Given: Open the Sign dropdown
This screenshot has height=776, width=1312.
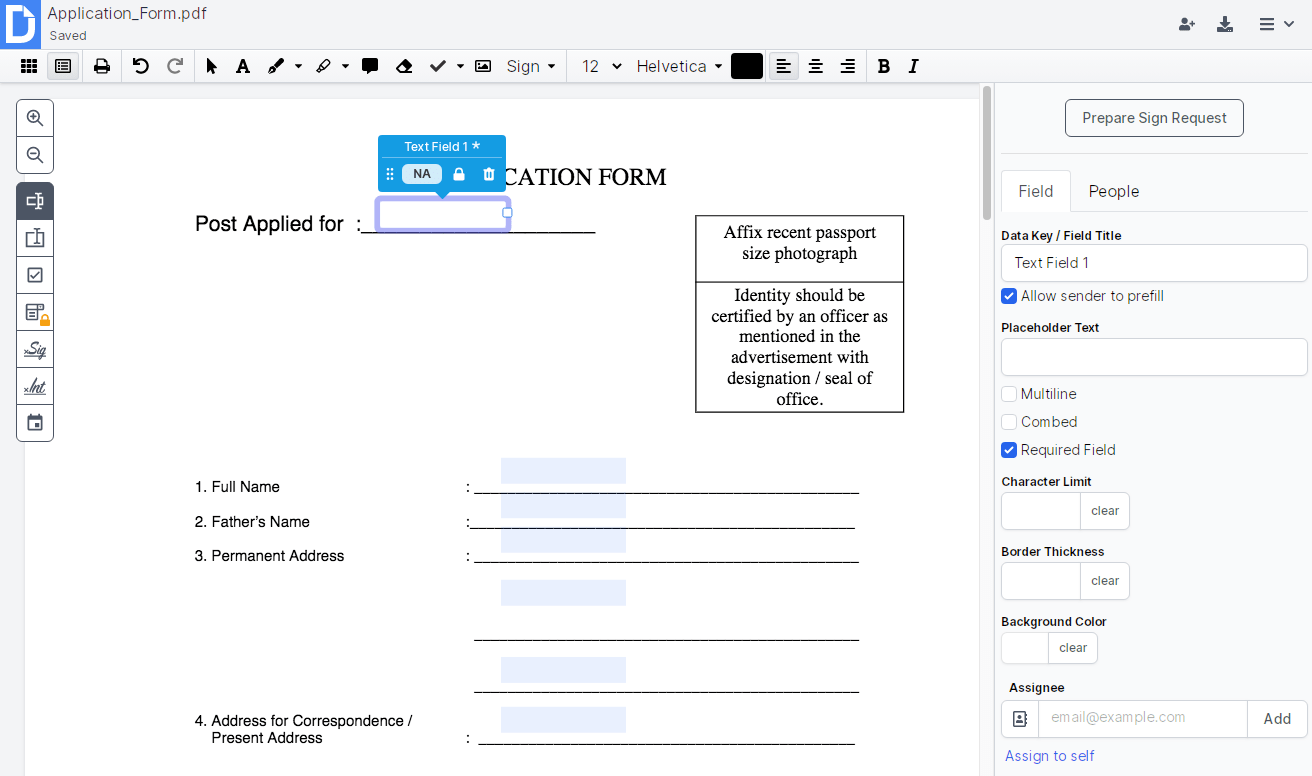Looking at the screenshot, I should [x=530, y=66].
